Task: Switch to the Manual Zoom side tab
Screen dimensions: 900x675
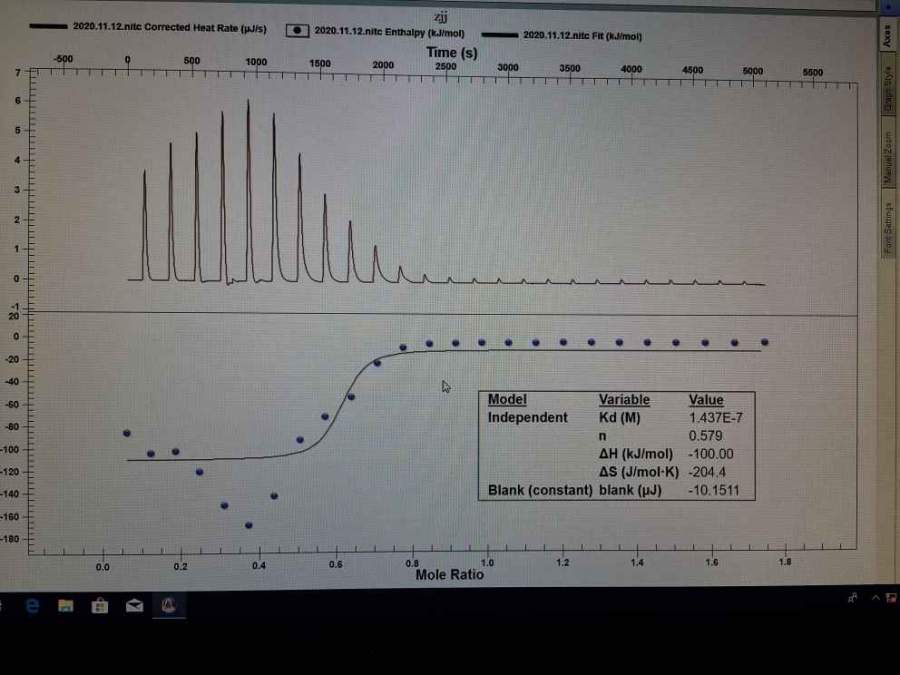Action: click(886, 161)
